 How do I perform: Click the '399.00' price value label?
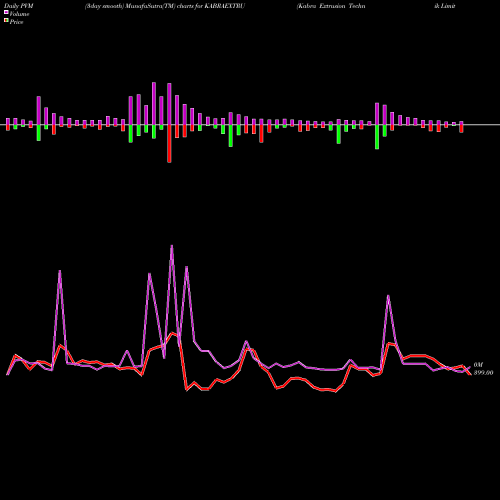[x=483, y=373]
